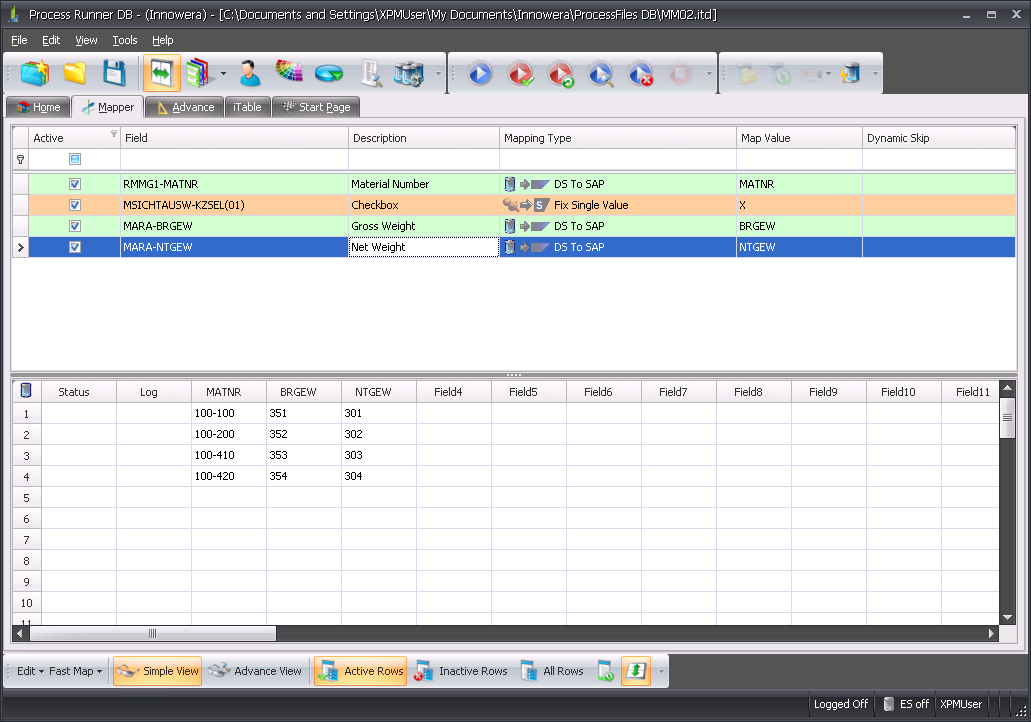Uncheck Active box for MARA-NTGEW row
The image size is (1031, 722).
(x=75, y=247)
